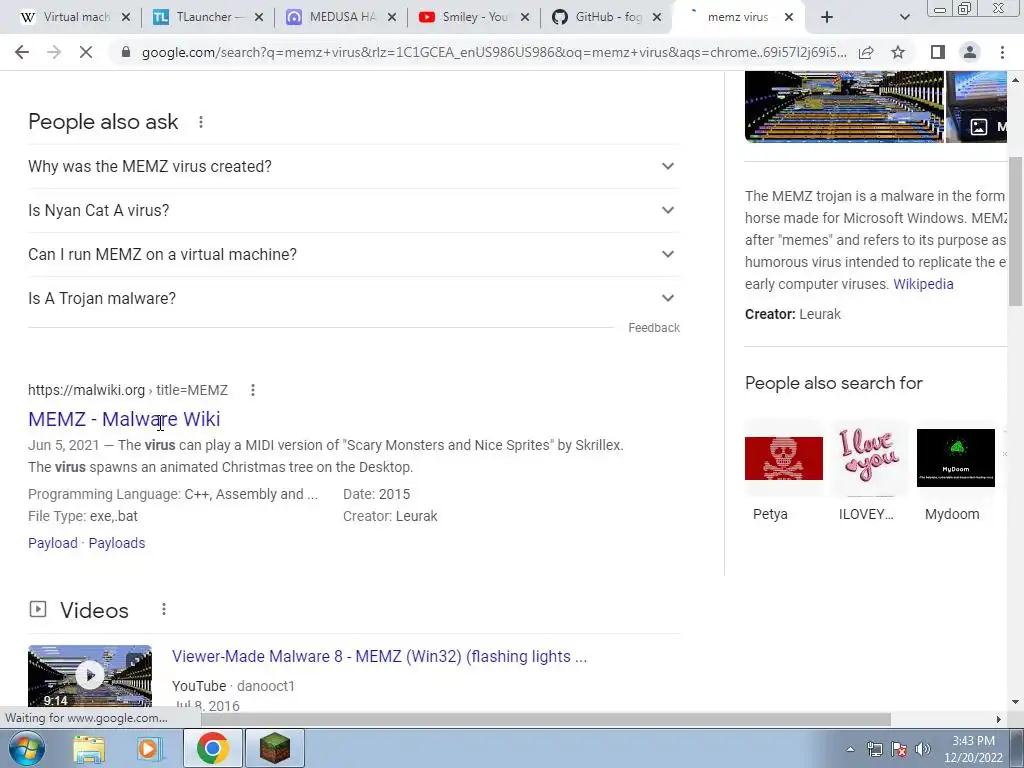Open the side panel icon
Screen dimensions: 1024x768
tap(938, 52)
